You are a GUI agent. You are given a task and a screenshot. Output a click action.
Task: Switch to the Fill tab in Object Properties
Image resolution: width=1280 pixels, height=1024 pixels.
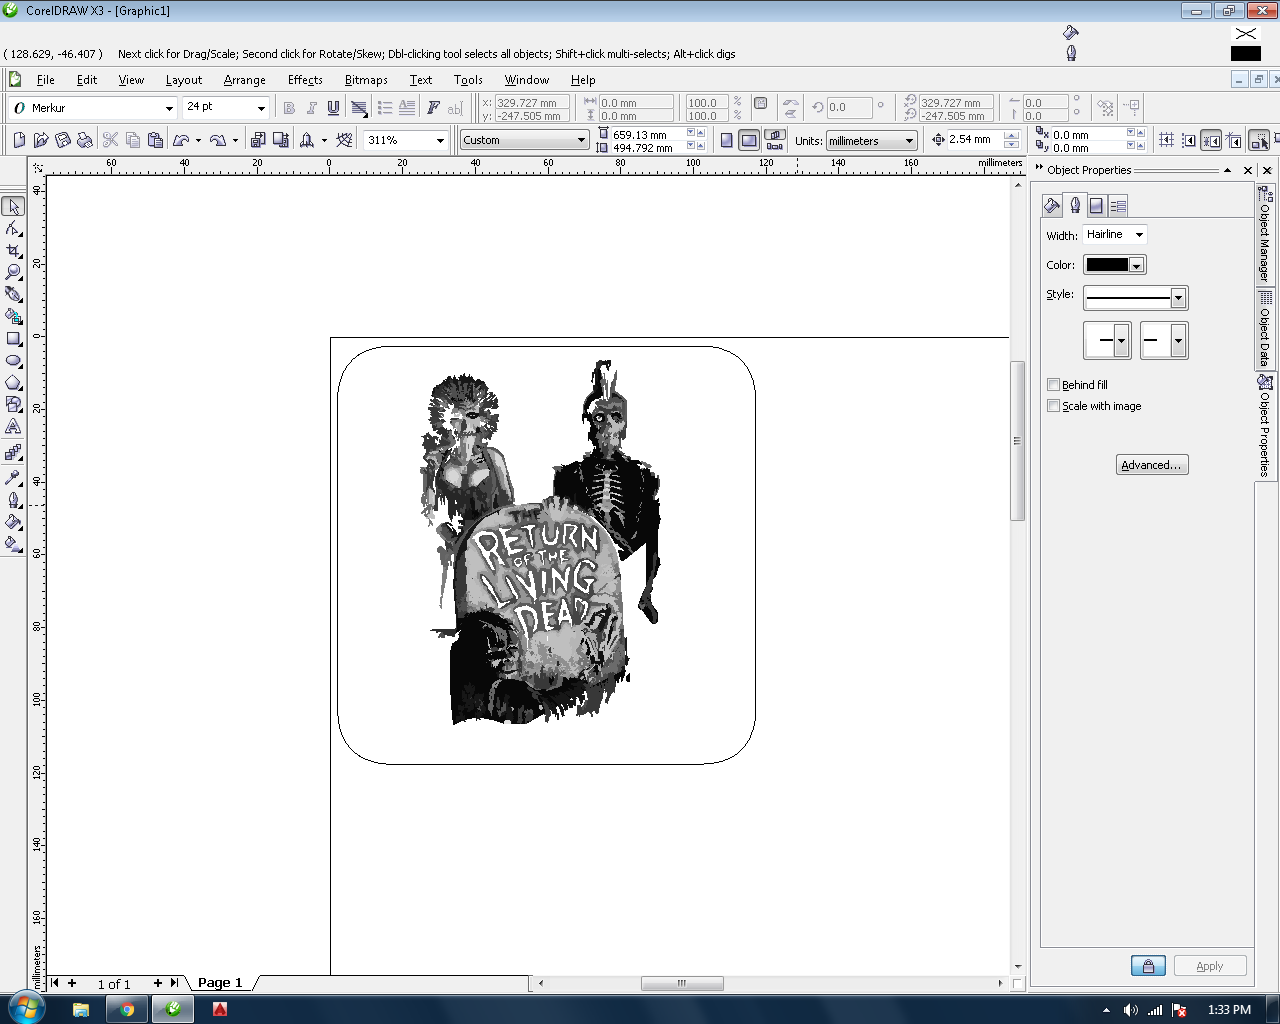(x=1052, y=205)
